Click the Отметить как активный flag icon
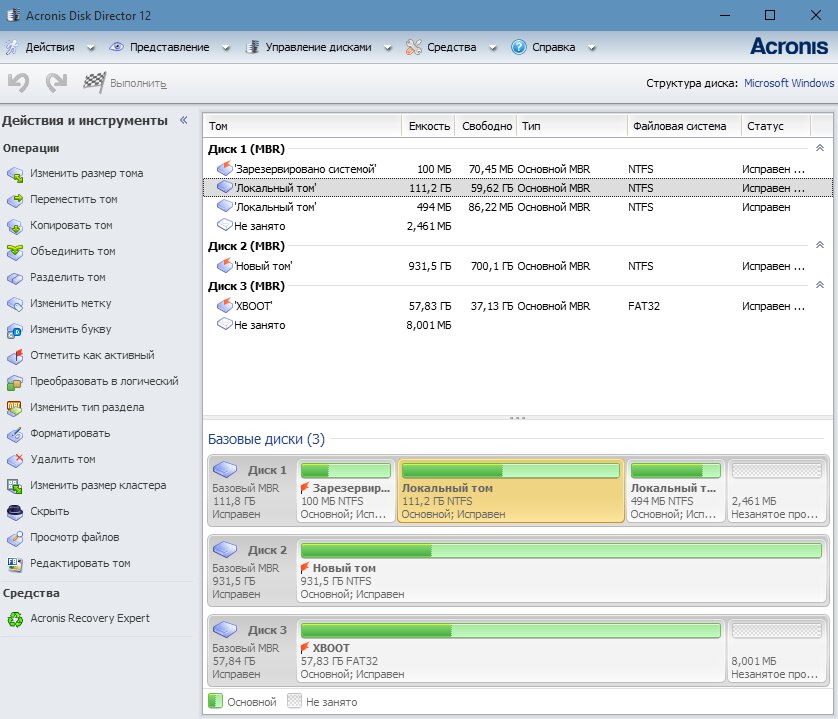 15,356
